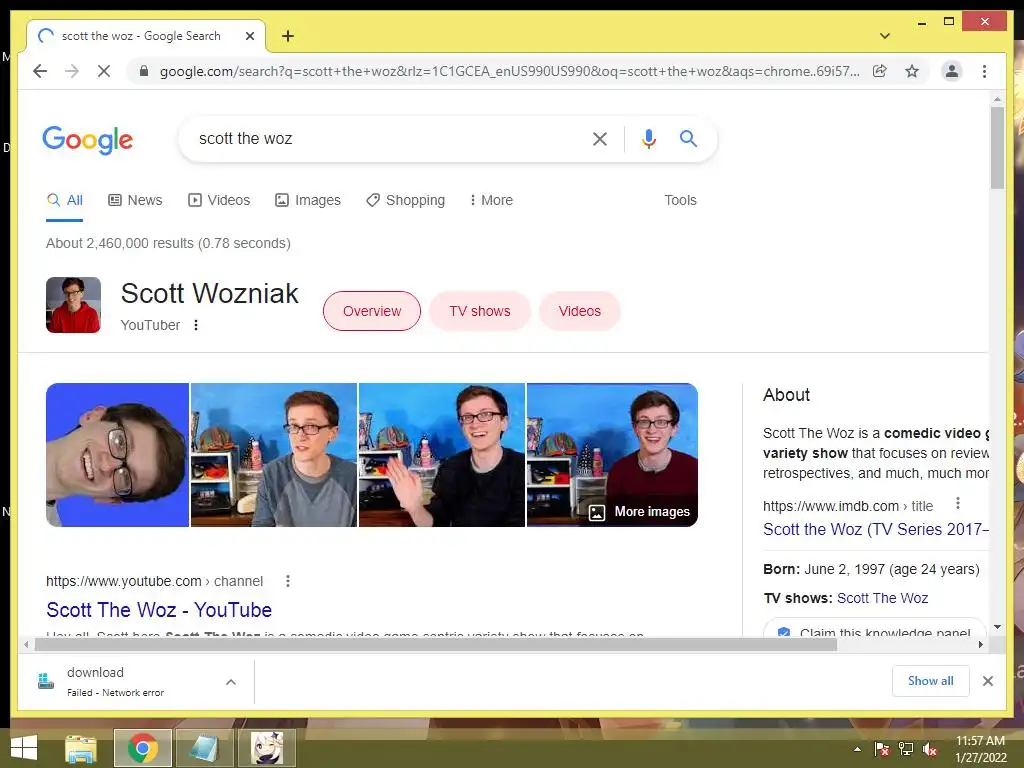Image resolution: width=1024 pixels, height=768 pixels.
Task: Open Scott Wozniak profile thumbnail
Action: 73,305
